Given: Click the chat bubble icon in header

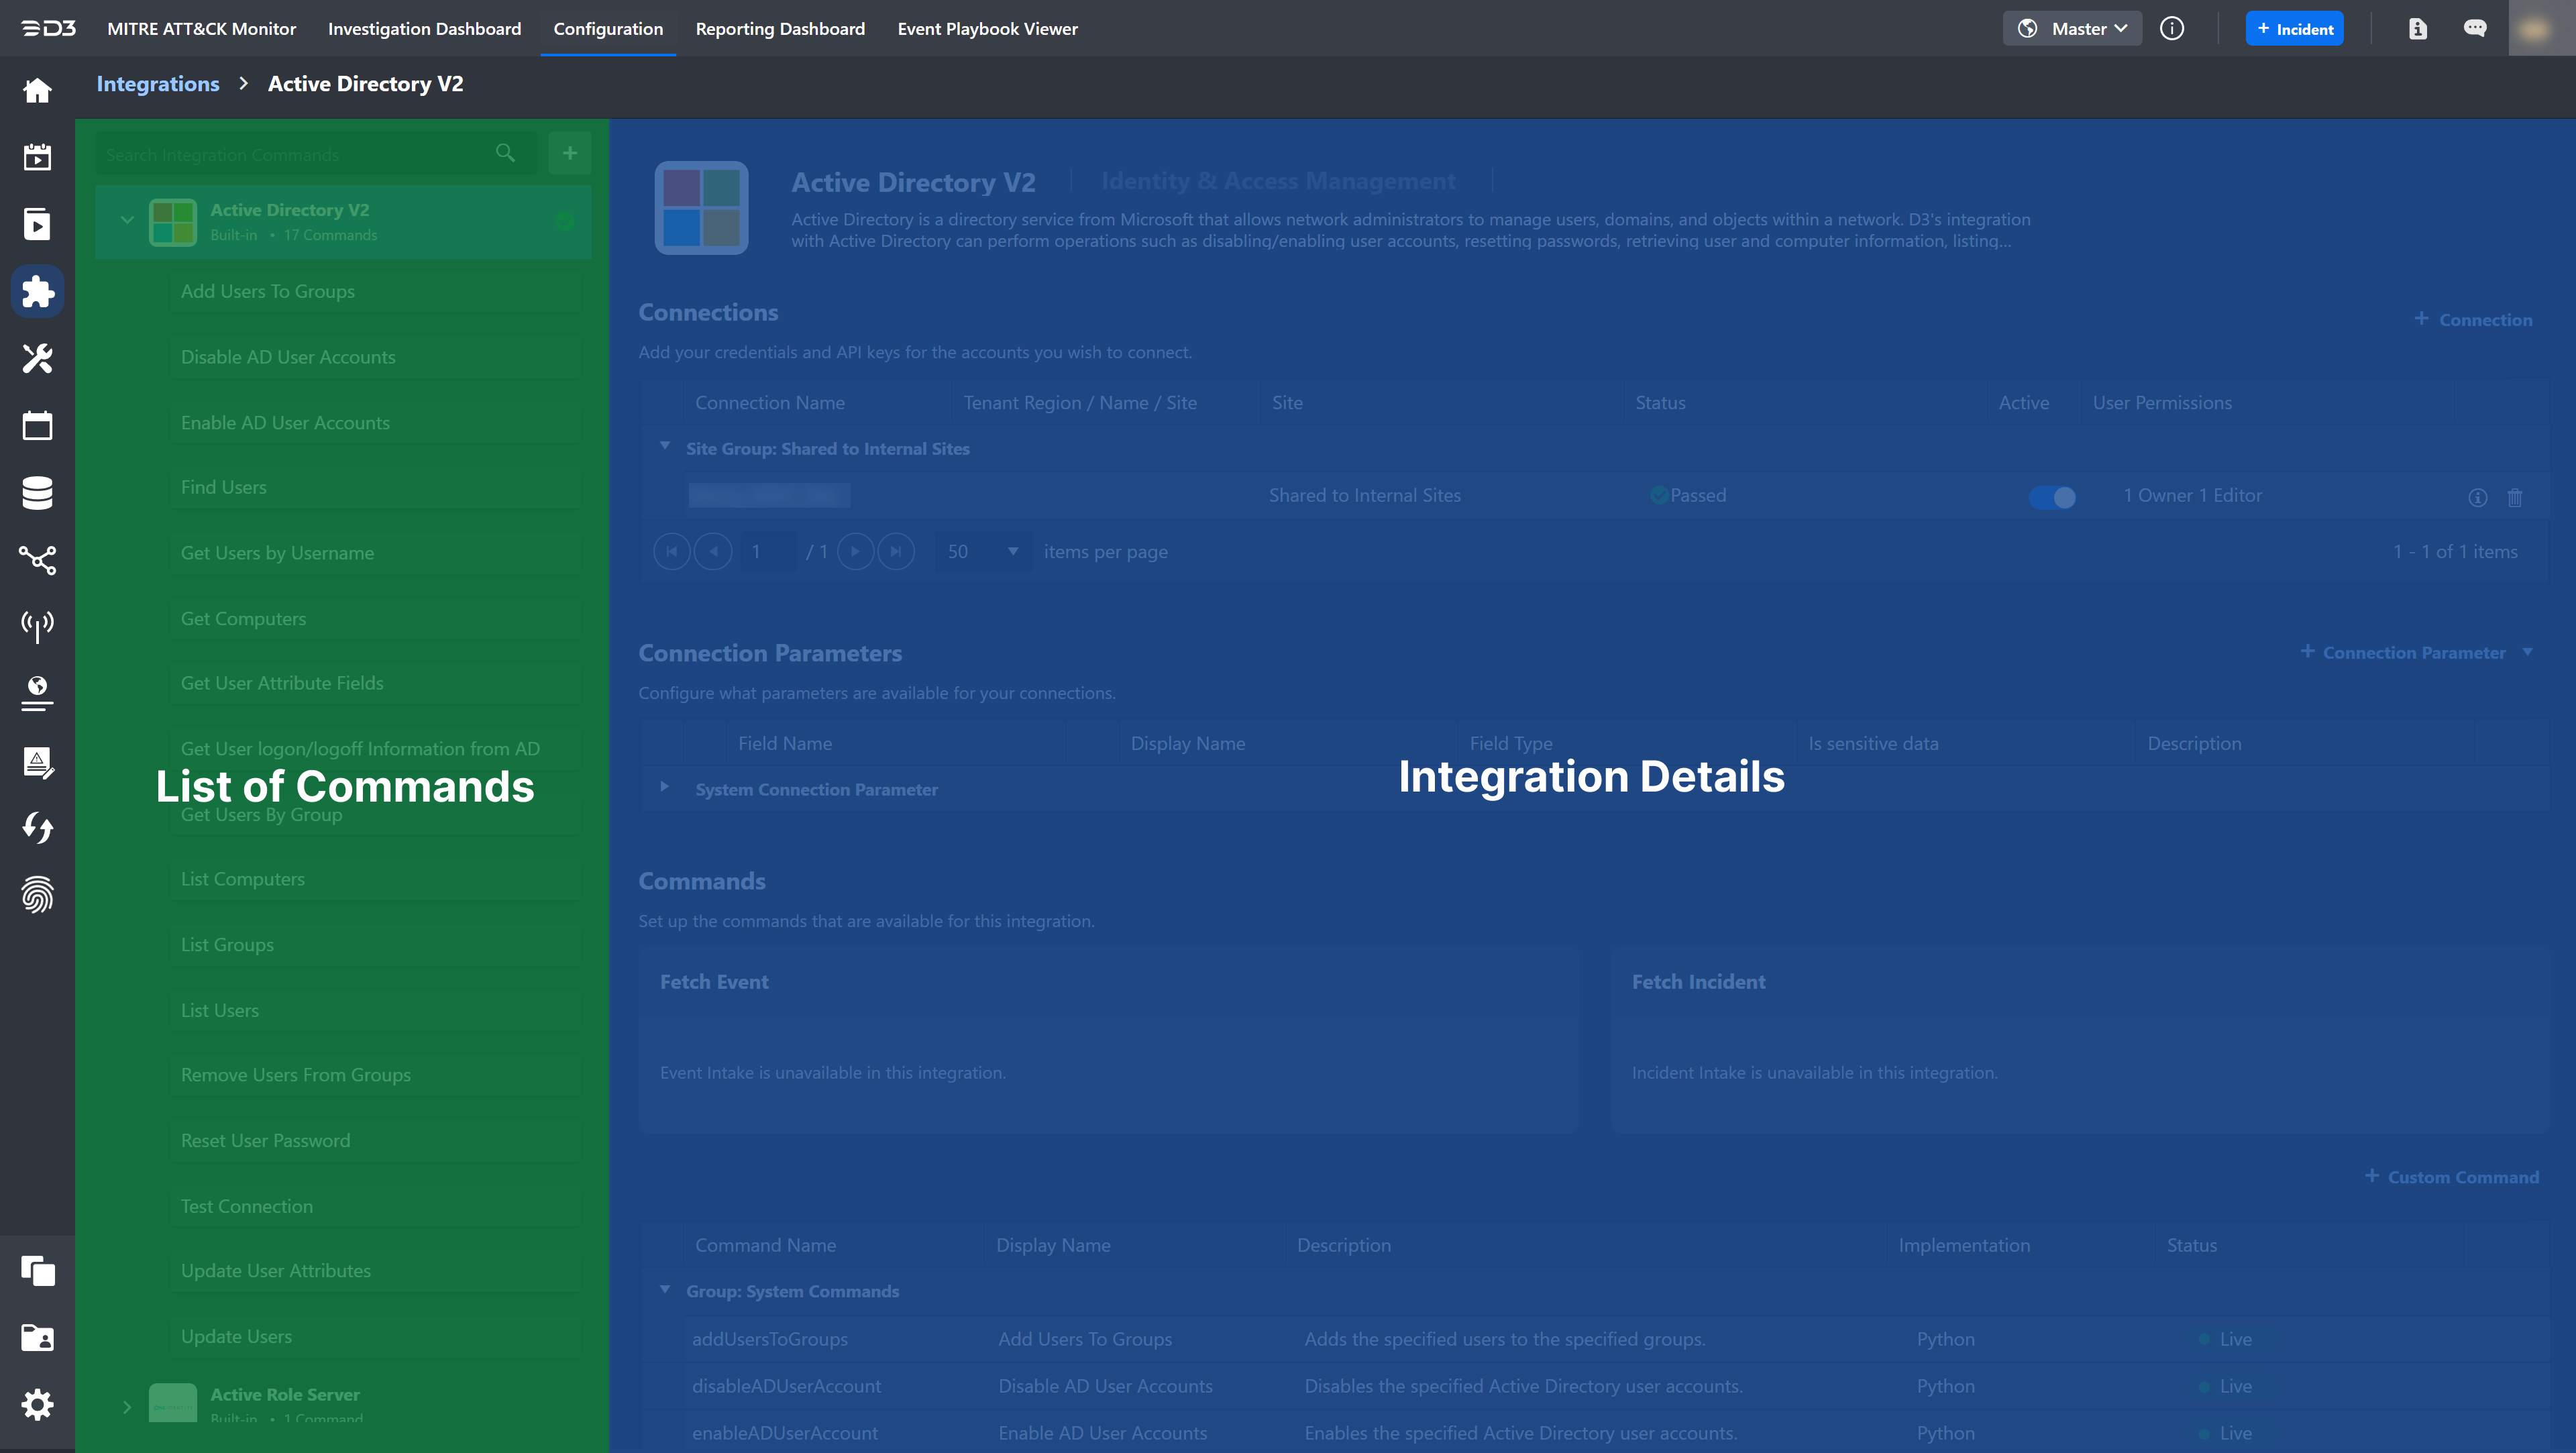Looking at the screenshot, I should click(x=2475, y=28).
